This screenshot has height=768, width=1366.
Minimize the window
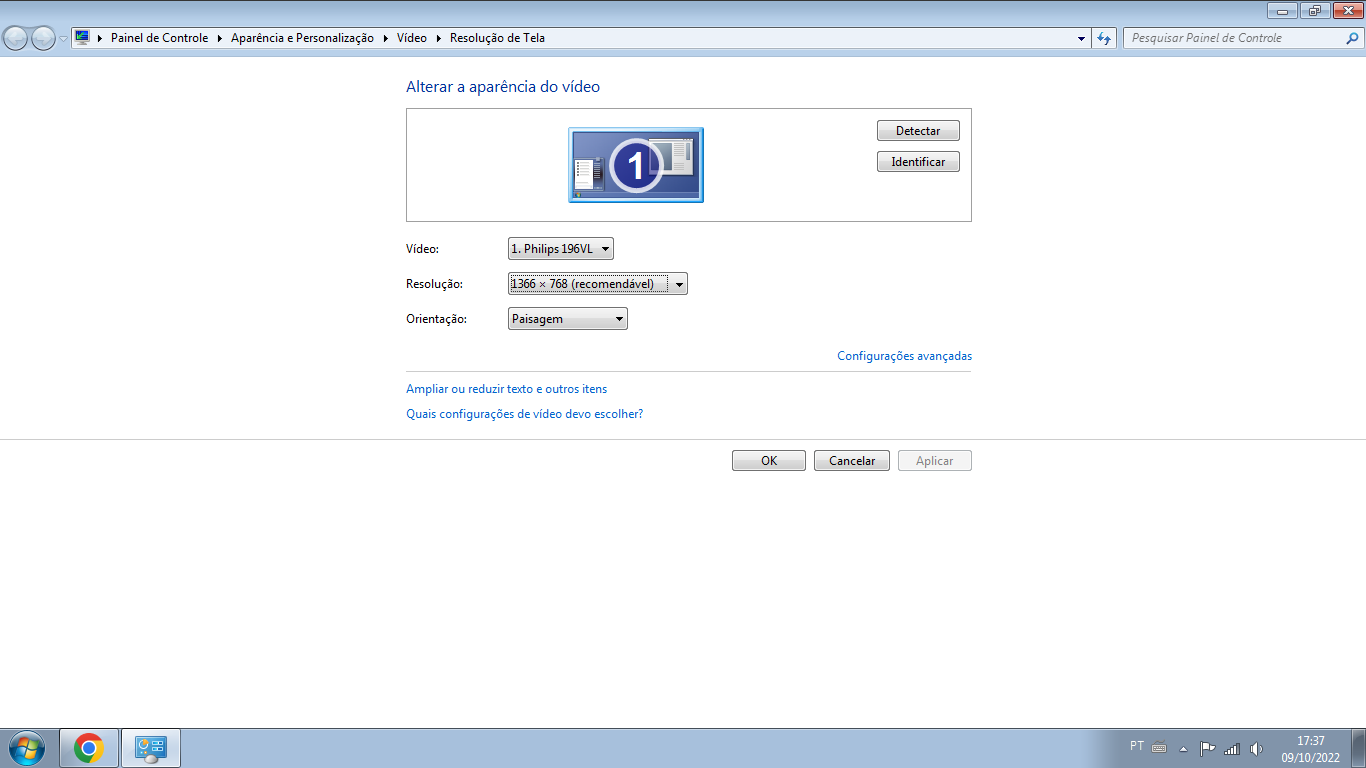click(x=1283, y=10)
